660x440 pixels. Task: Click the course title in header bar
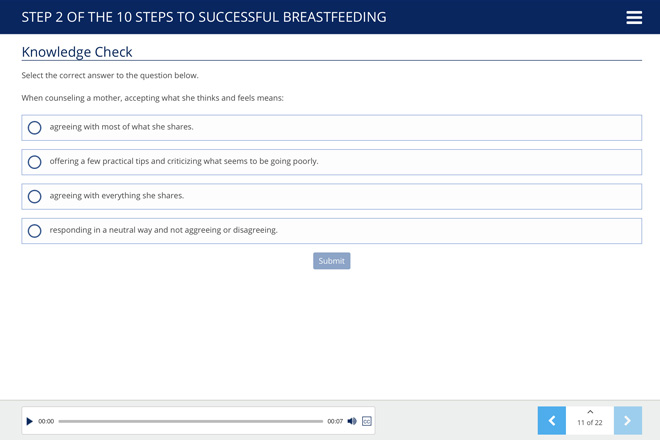[x=204, y=17]
